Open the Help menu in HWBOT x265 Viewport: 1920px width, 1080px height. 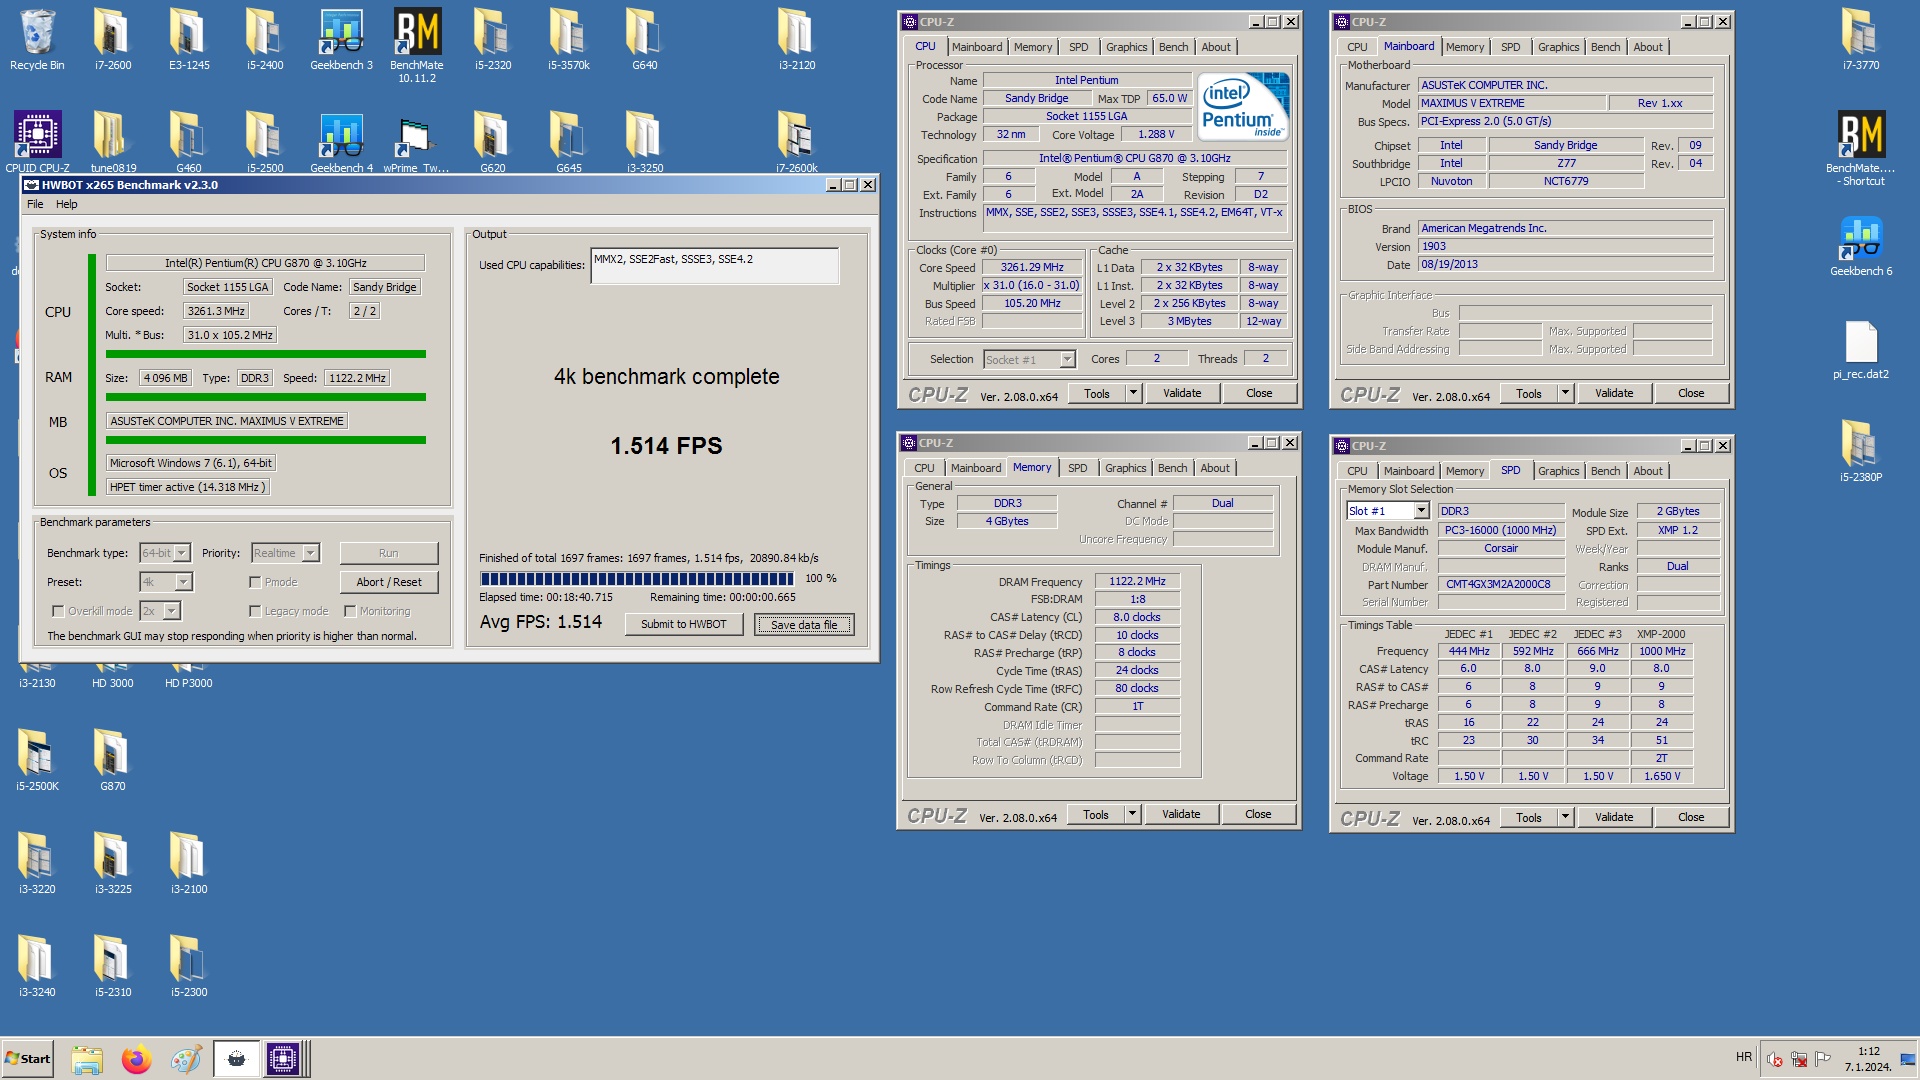point(67,204)
